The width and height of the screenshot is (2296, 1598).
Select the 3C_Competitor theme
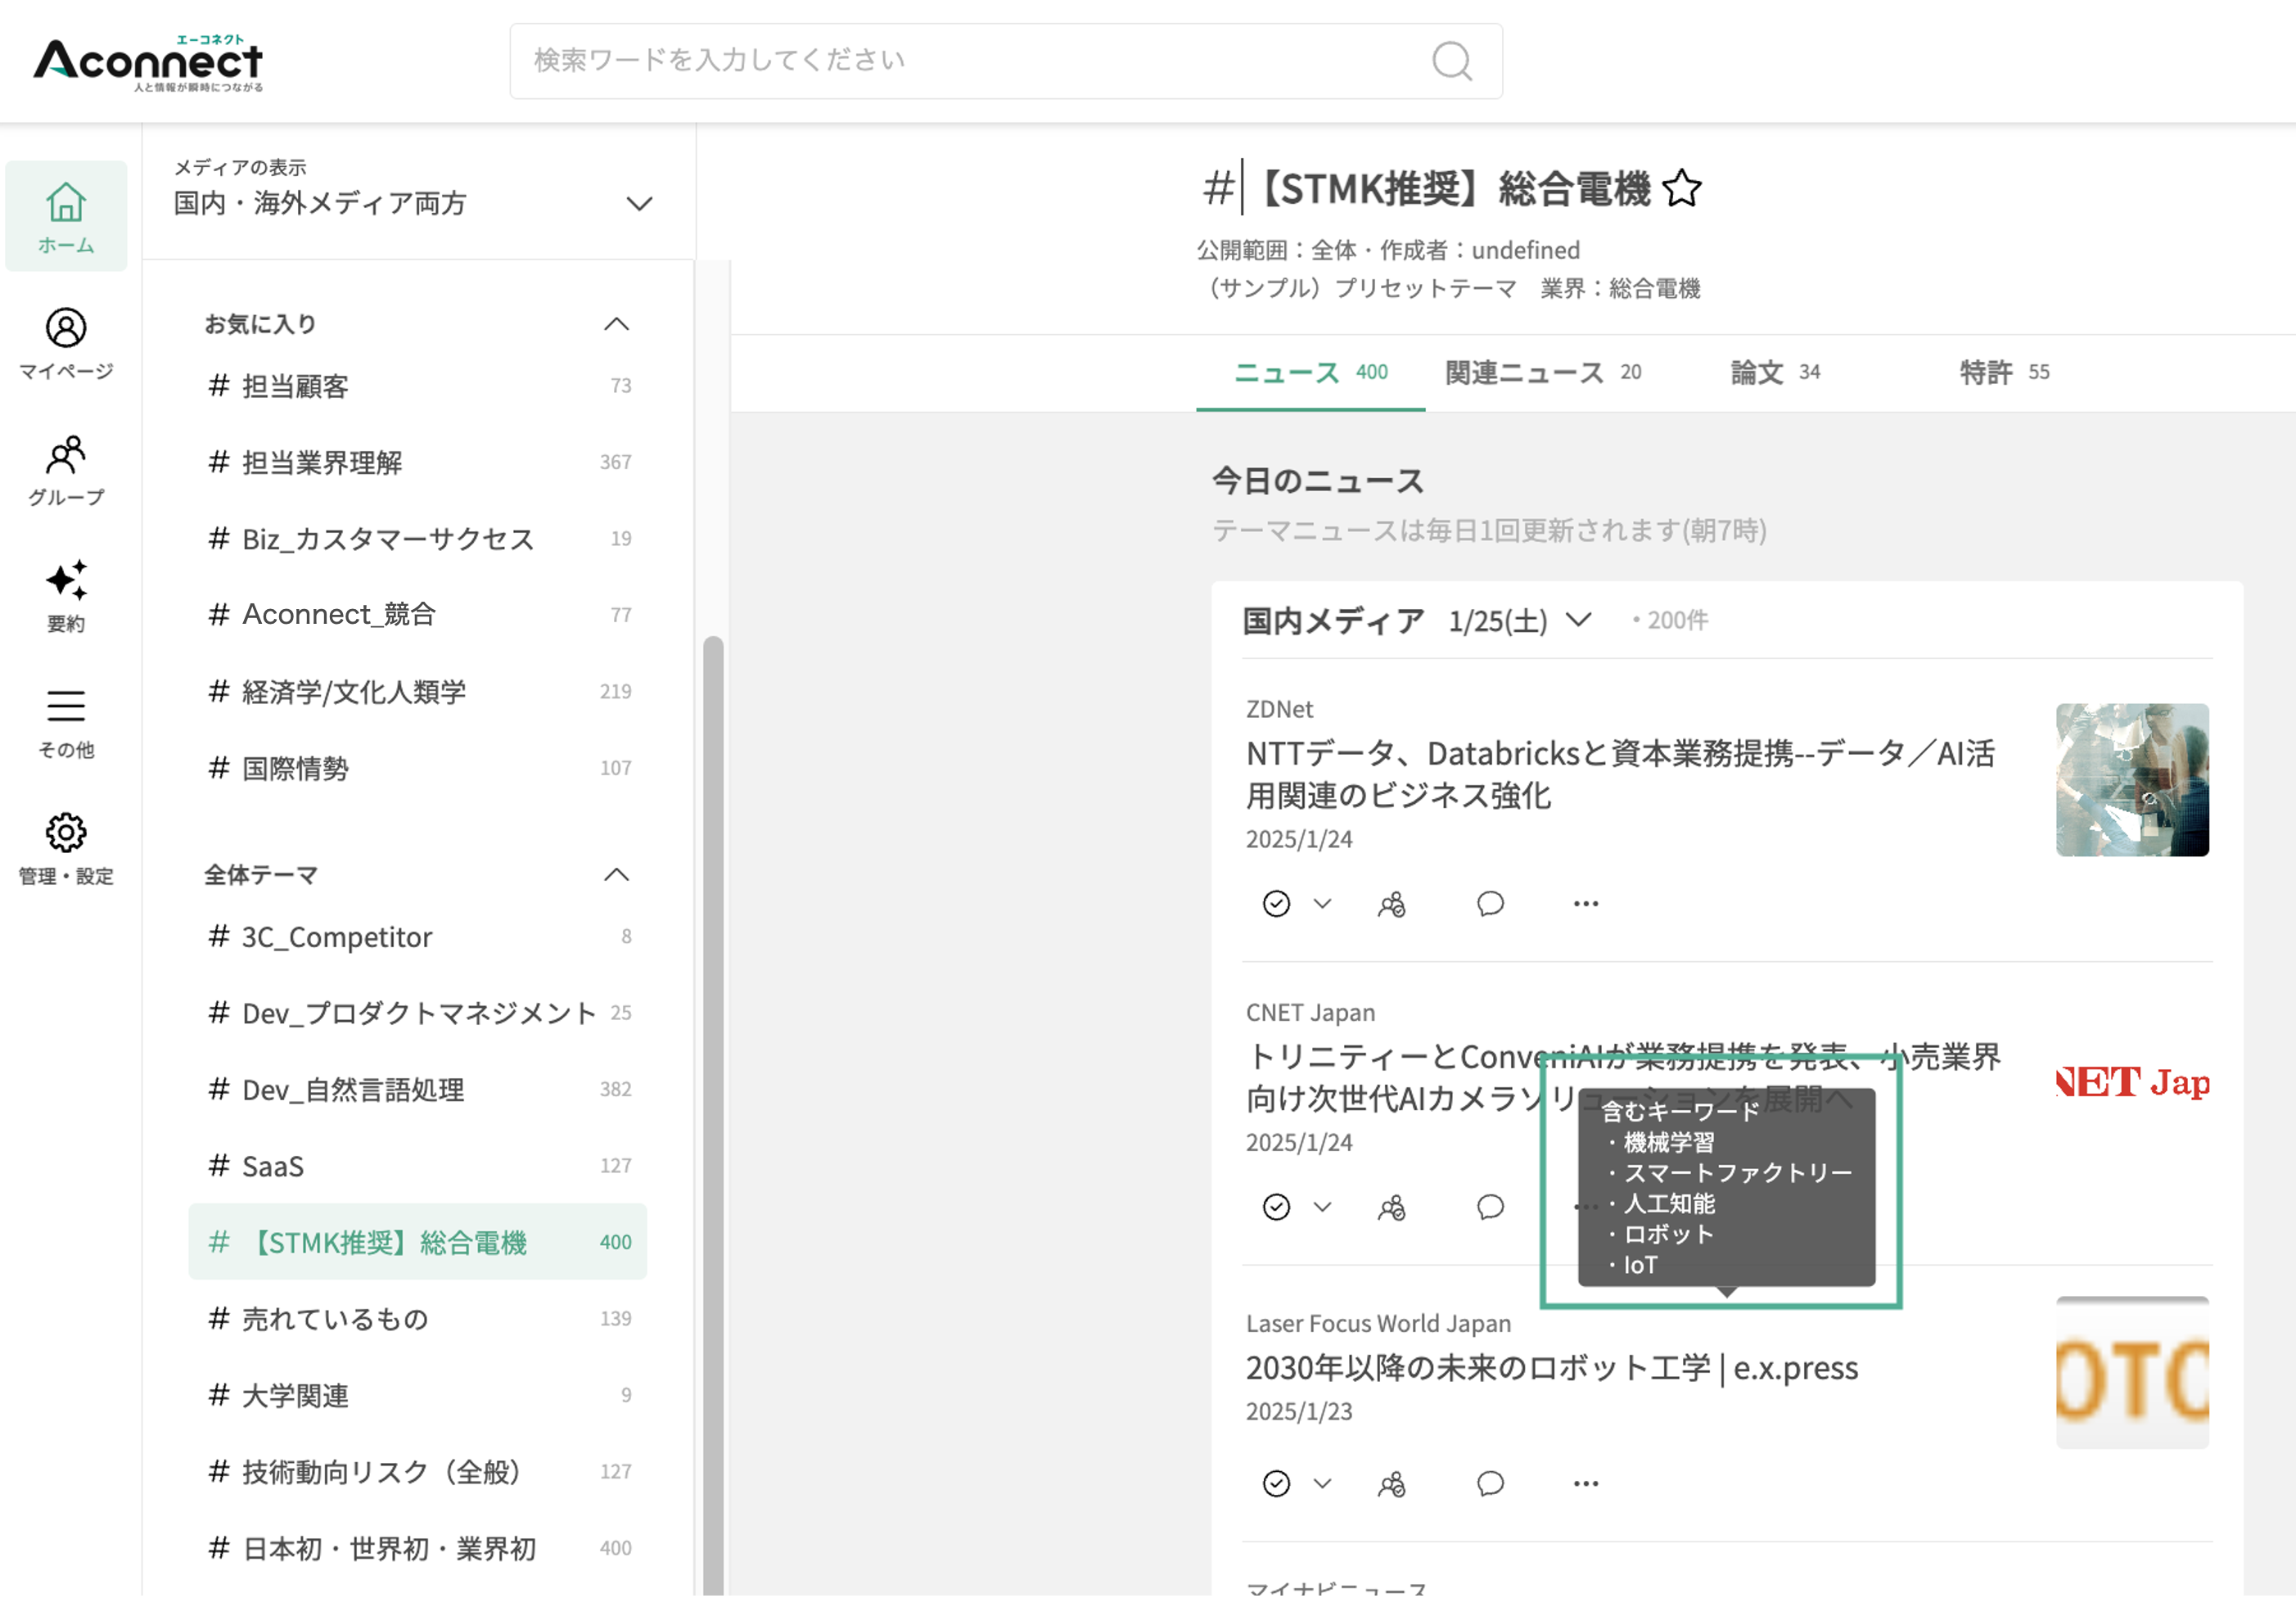[418, 937]
